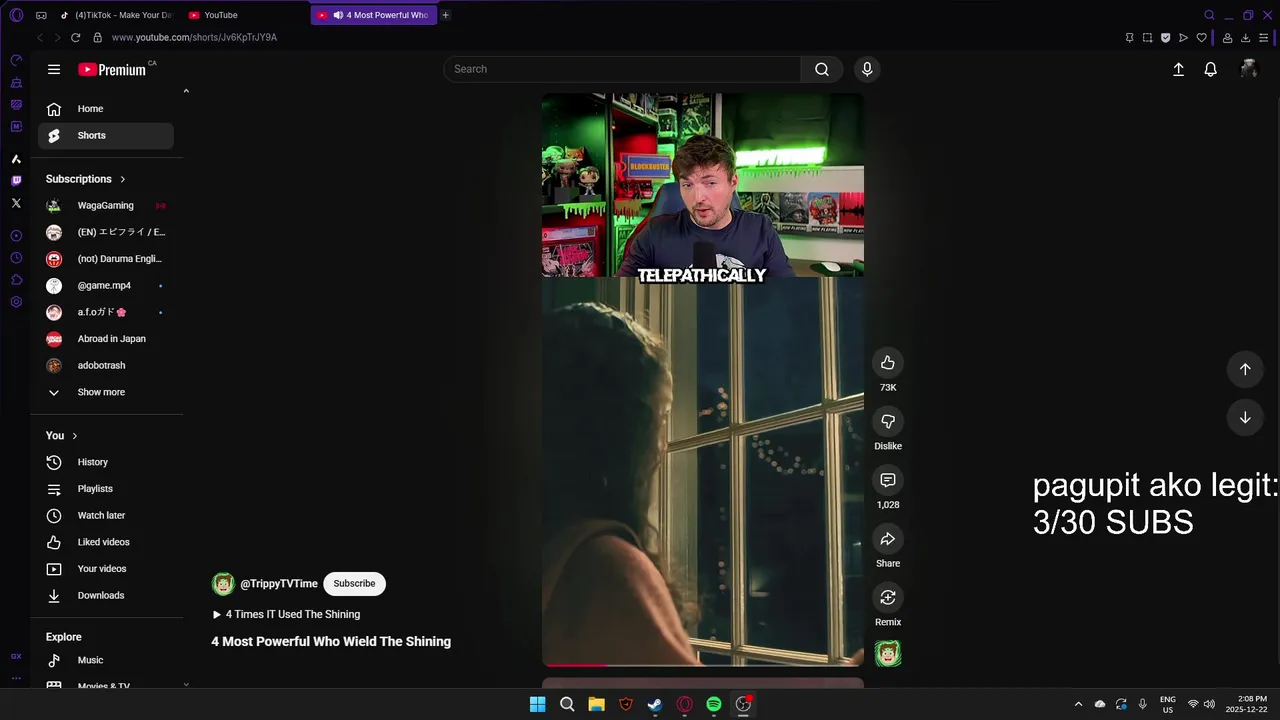Like the Short with the thumbs-up button
This screenshot has width=1280, height=720.
(888, 362)
